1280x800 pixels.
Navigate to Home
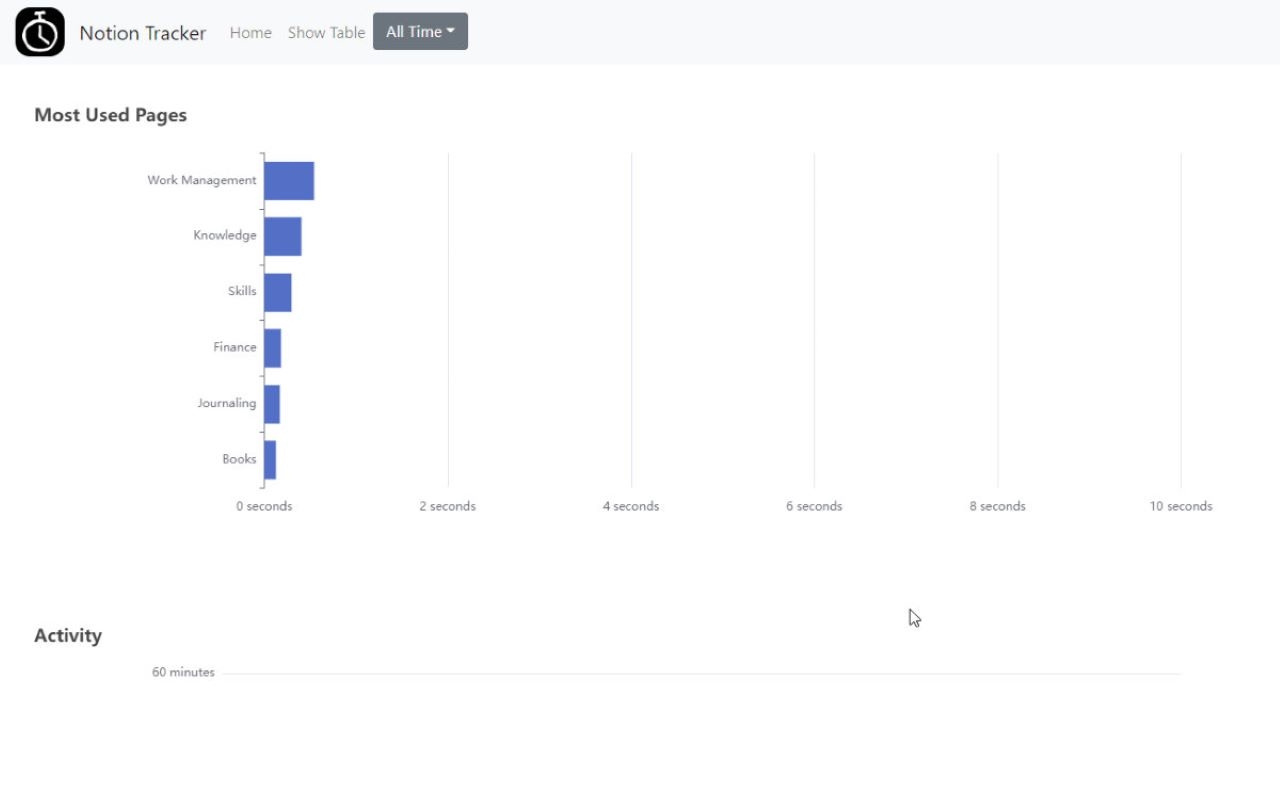tap(250, 32)
